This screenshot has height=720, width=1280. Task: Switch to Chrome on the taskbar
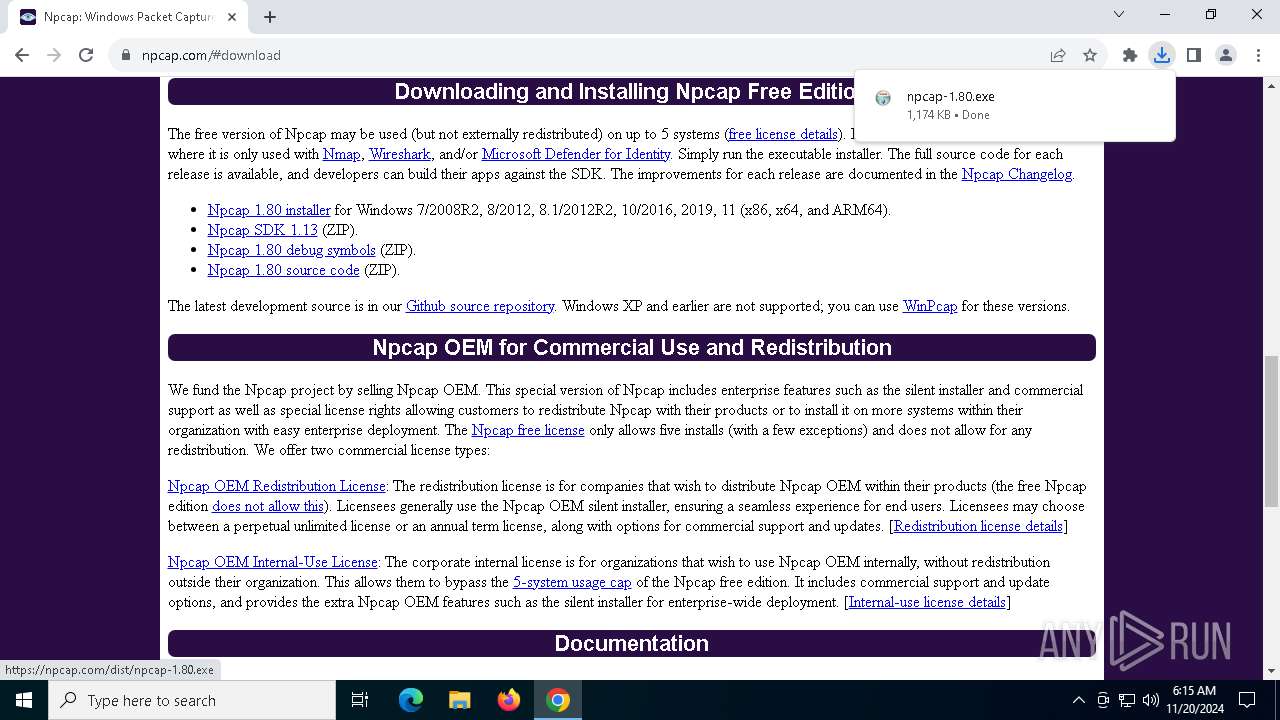(x=558, y=700)
